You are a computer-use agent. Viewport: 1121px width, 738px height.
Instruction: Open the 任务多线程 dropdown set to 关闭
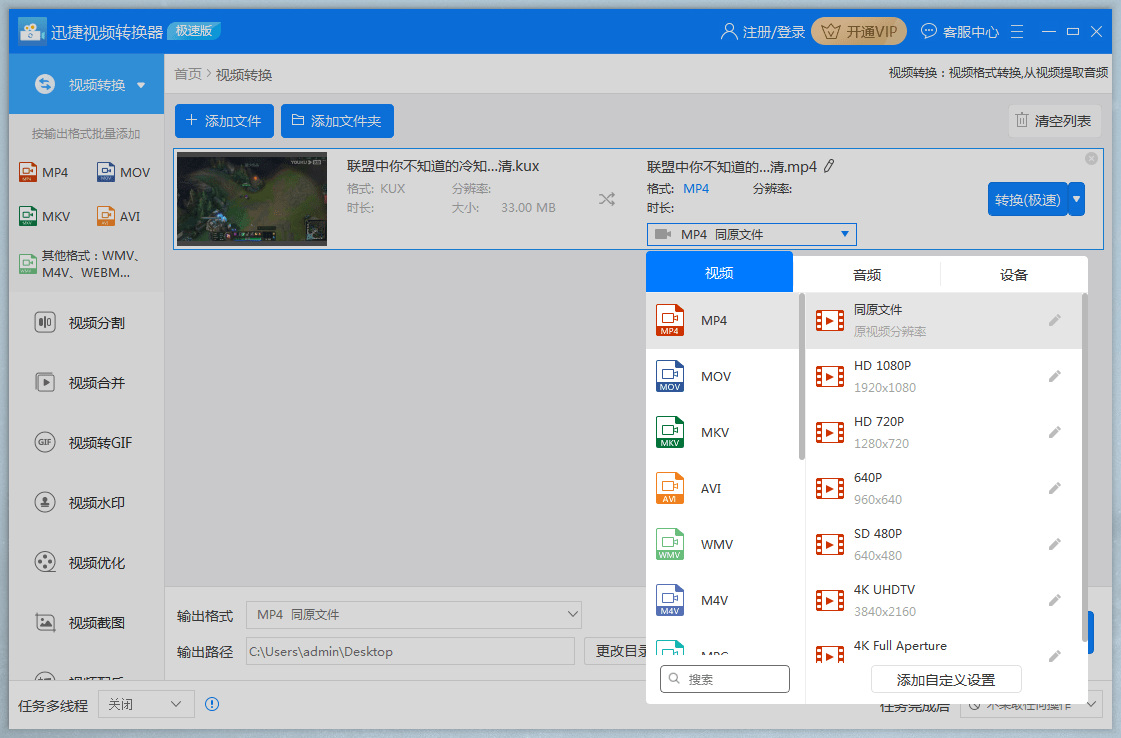[145, 704]
